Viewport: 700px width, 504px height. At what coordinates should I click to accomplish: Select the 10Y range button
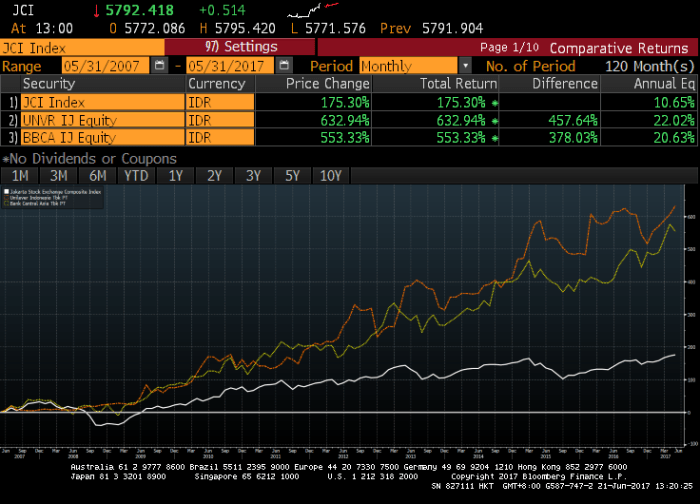(331, 176)
